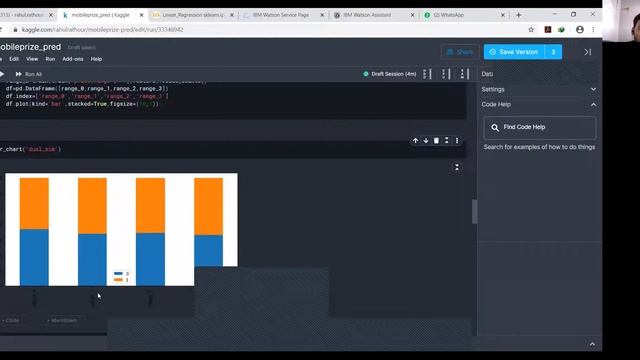Bookmark this page with the star icon
This screenshot has width=640, height=360.
531,29
